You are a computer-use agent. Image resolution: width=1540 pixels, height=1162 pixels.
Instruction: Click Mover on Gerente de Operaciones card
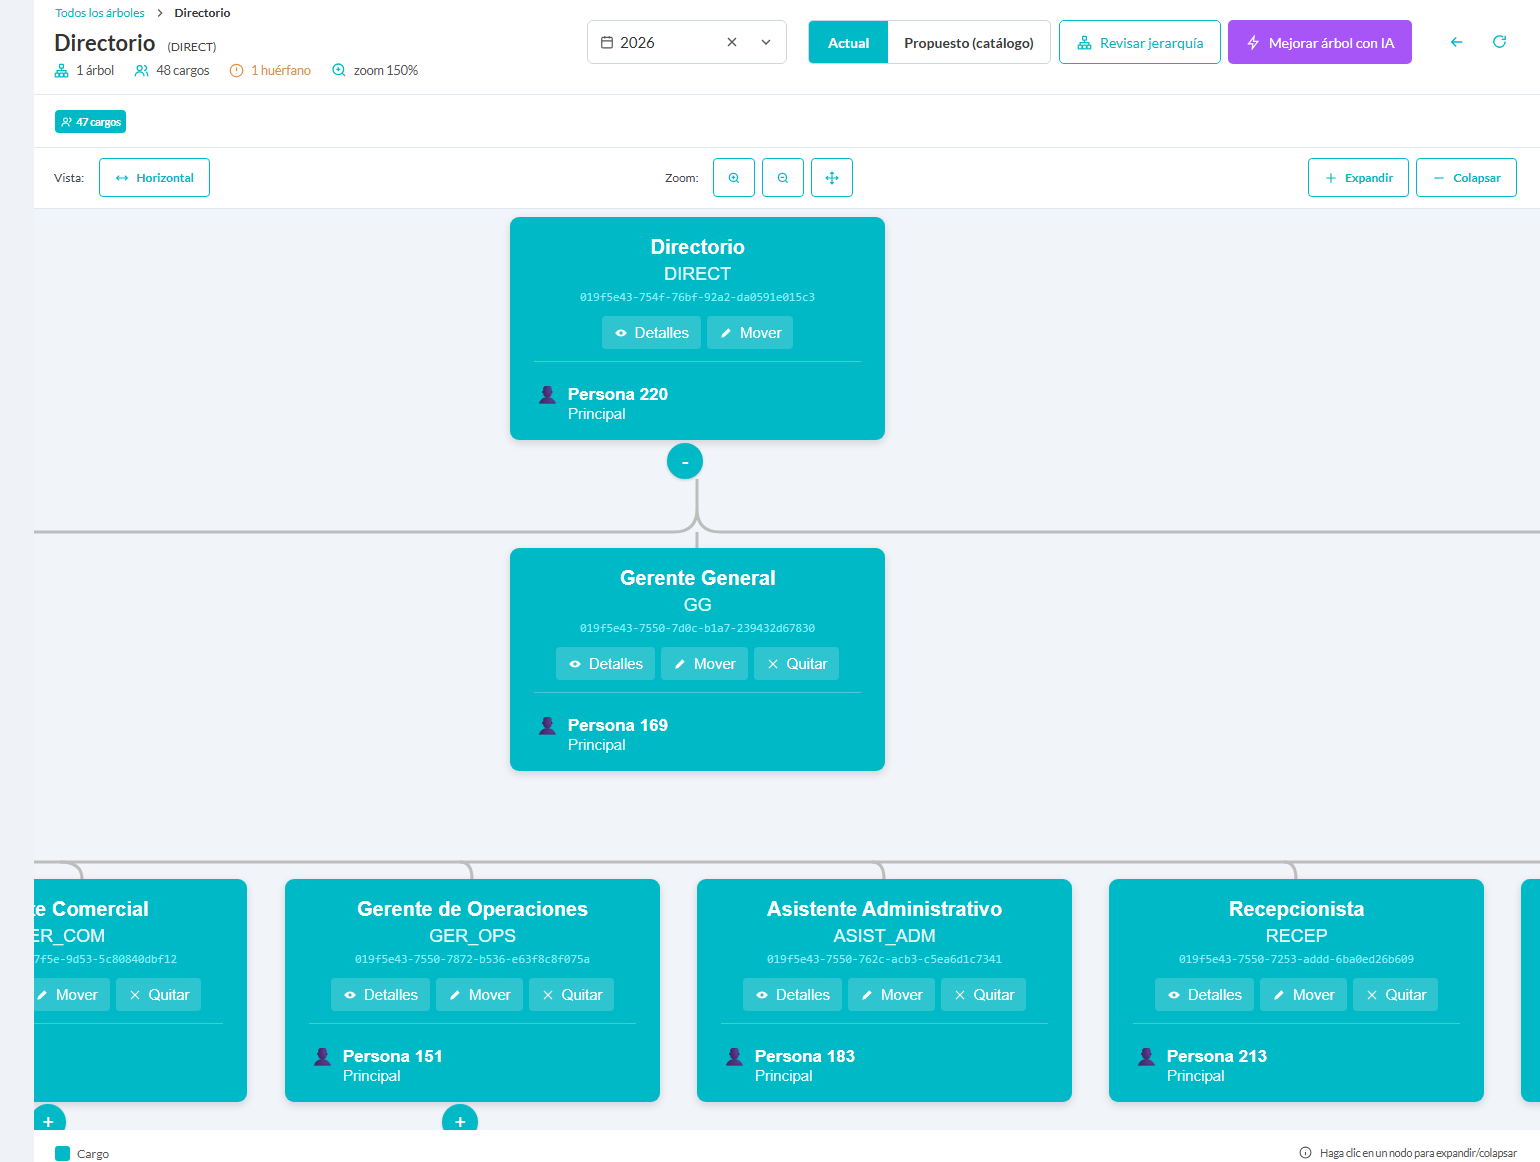point(479,995)
